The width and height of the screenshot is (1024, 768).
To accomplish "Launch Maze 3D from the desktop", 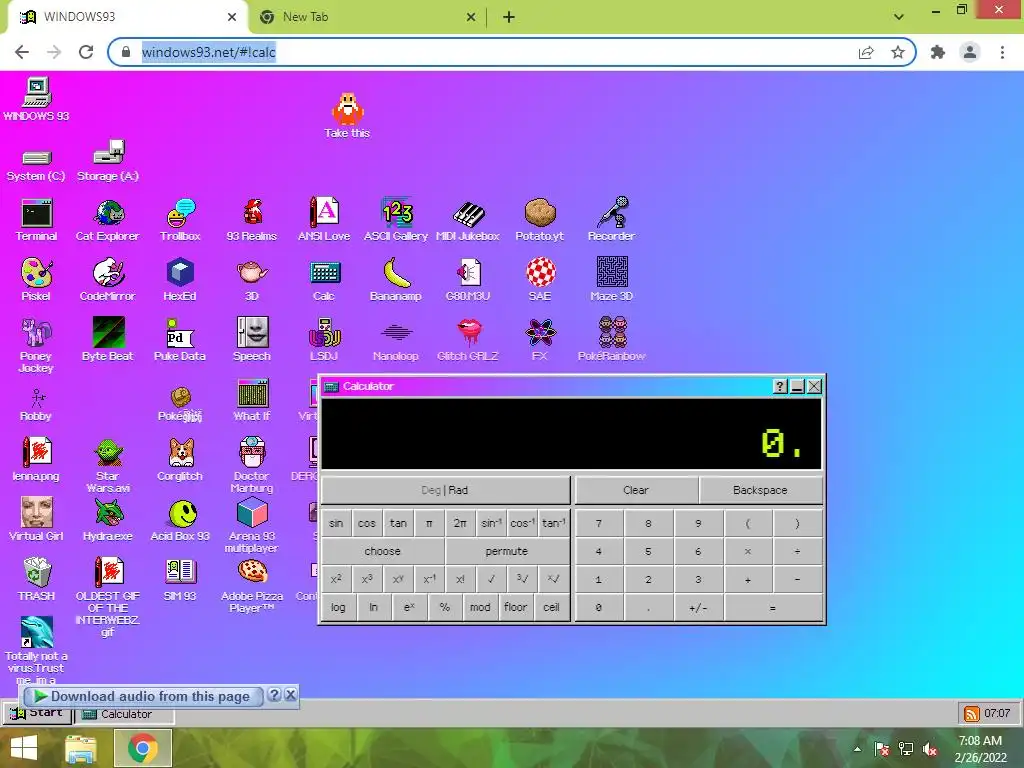I will pyautogui.click(x=612, y=279).
